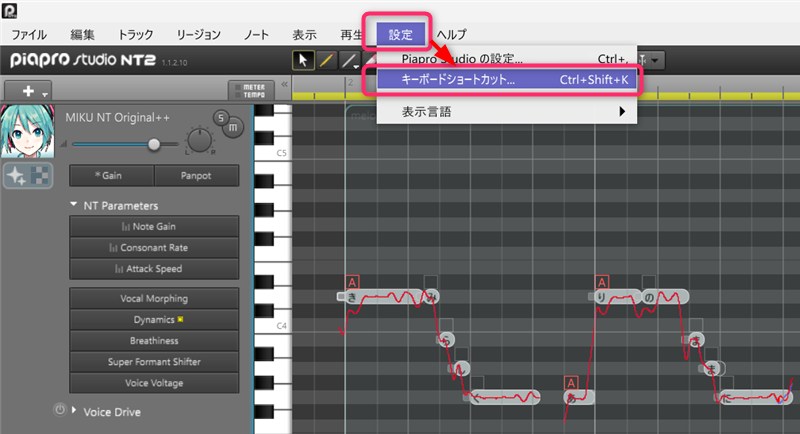This screenshot has height=434, width=800.
Task: Toggle the METER TEMPO button
Action: tap(251, 91)
